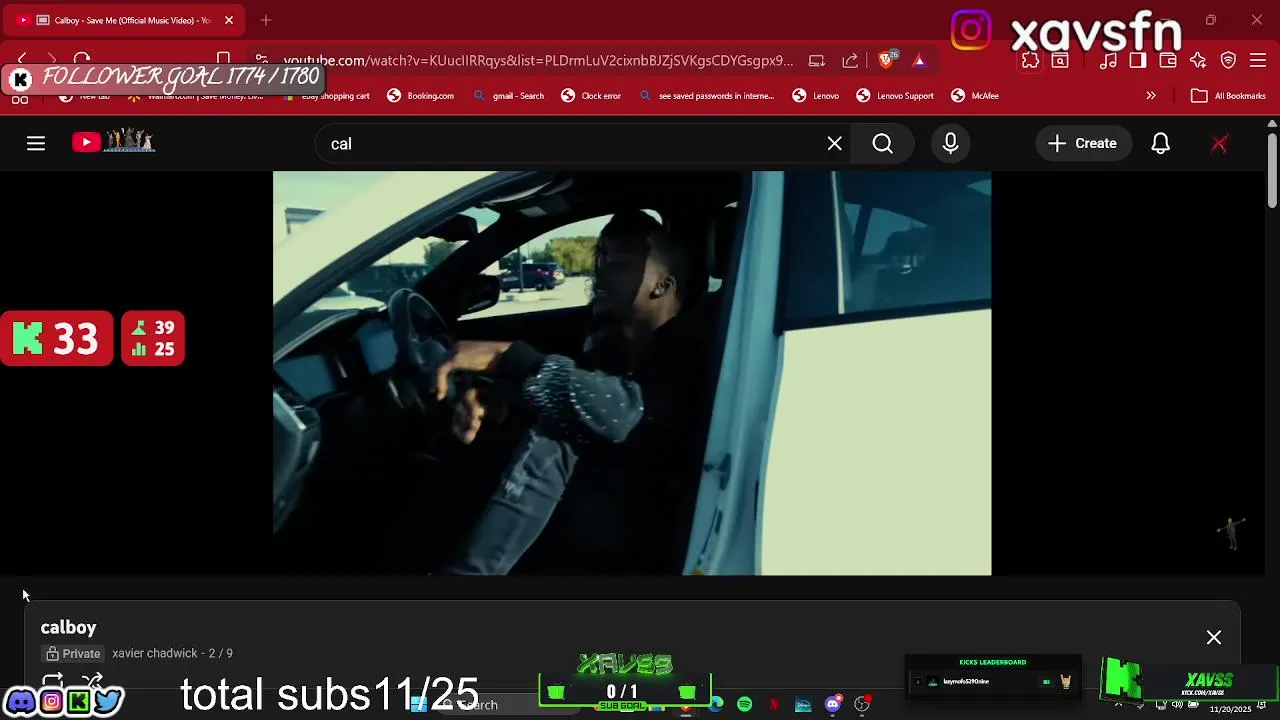Open Microsoft Edge from taskbar
1280x720 pixels.
pos(716,705)
